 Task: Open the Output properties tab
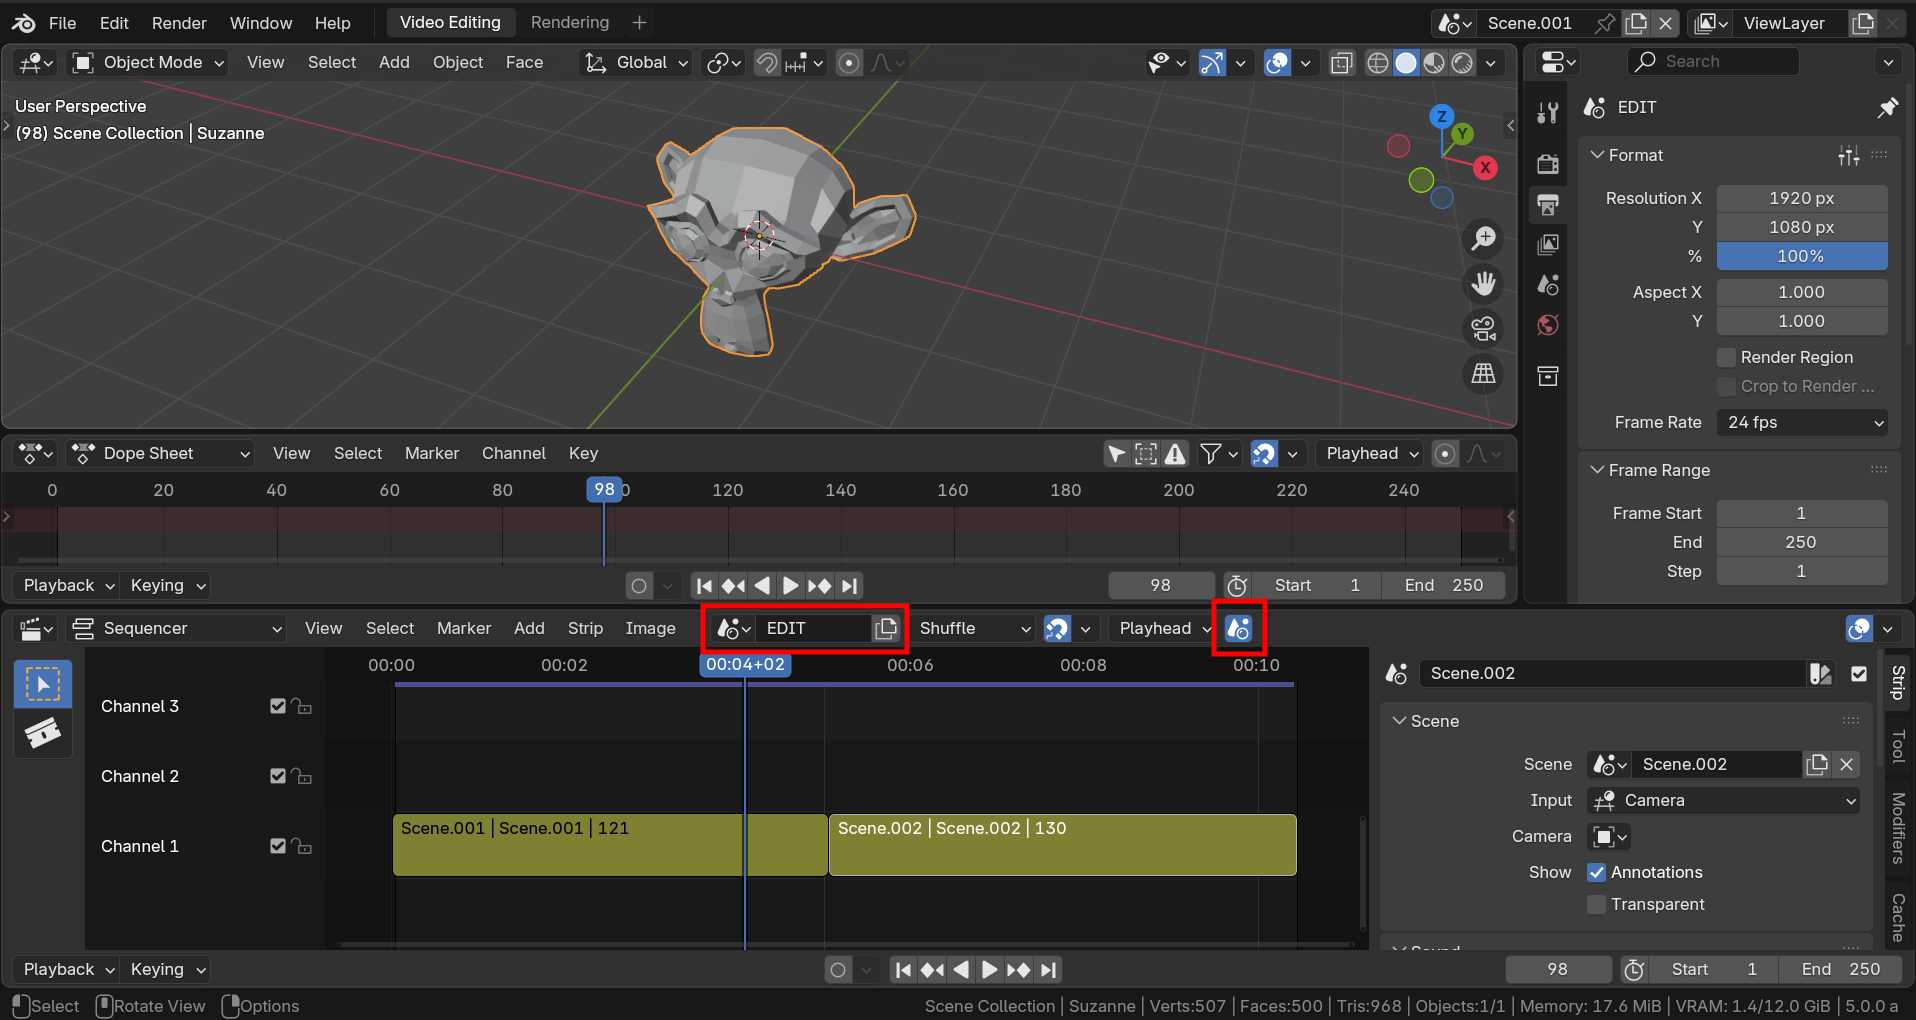click(x=1548, y=205)
